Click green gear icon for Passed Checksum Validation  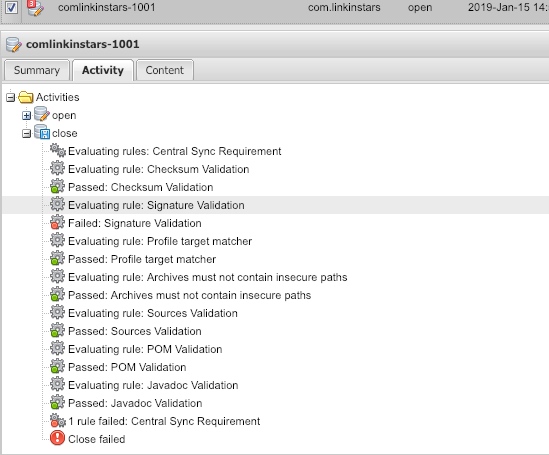(57, 186)
